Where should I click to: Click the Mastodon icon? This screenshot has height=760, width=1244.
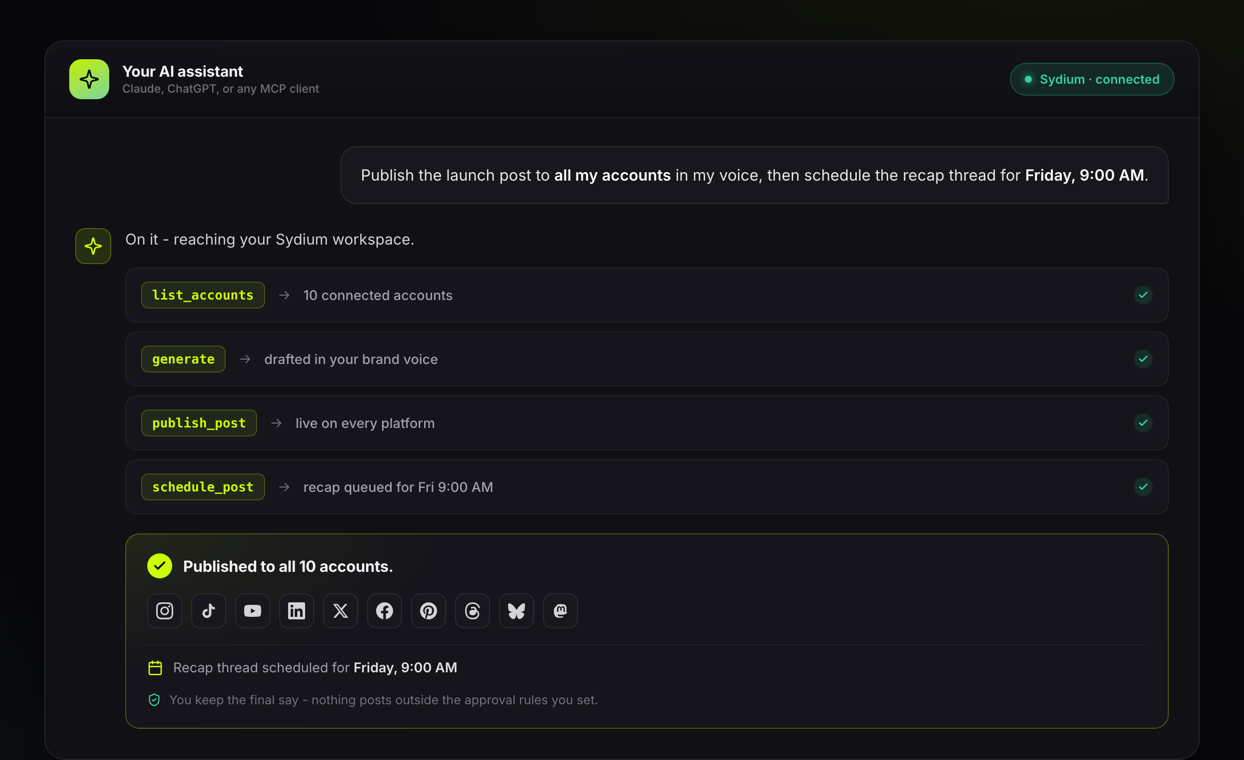[x=561, y=611]
